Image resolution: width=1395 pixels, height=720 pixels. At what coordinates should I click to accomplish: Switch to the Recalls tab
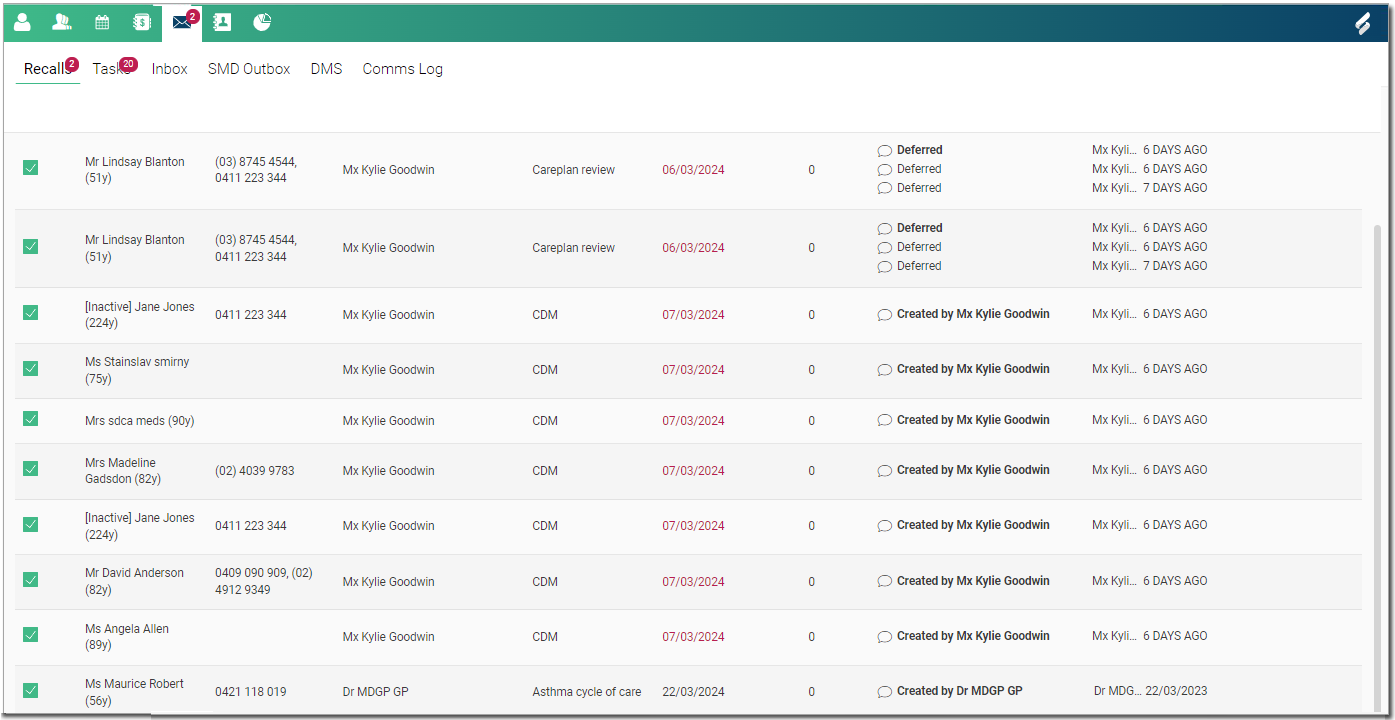click(x=47, y=69)
